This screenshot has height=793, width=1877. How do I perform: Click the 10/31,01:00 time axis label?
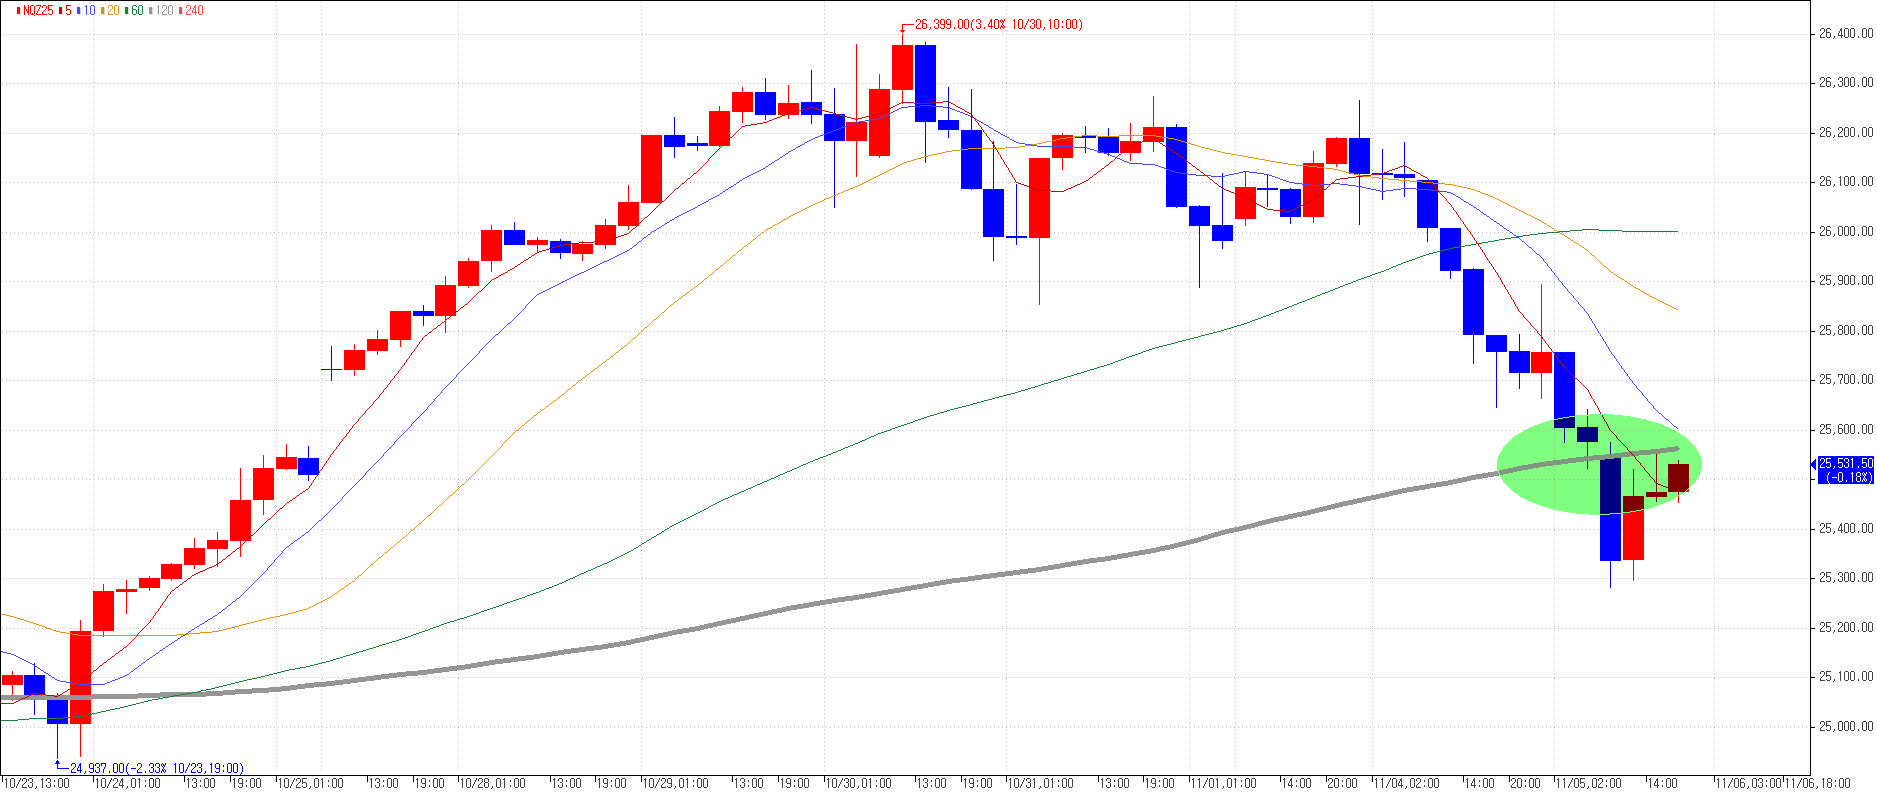pyautogui.click(x=1041, y=784)
